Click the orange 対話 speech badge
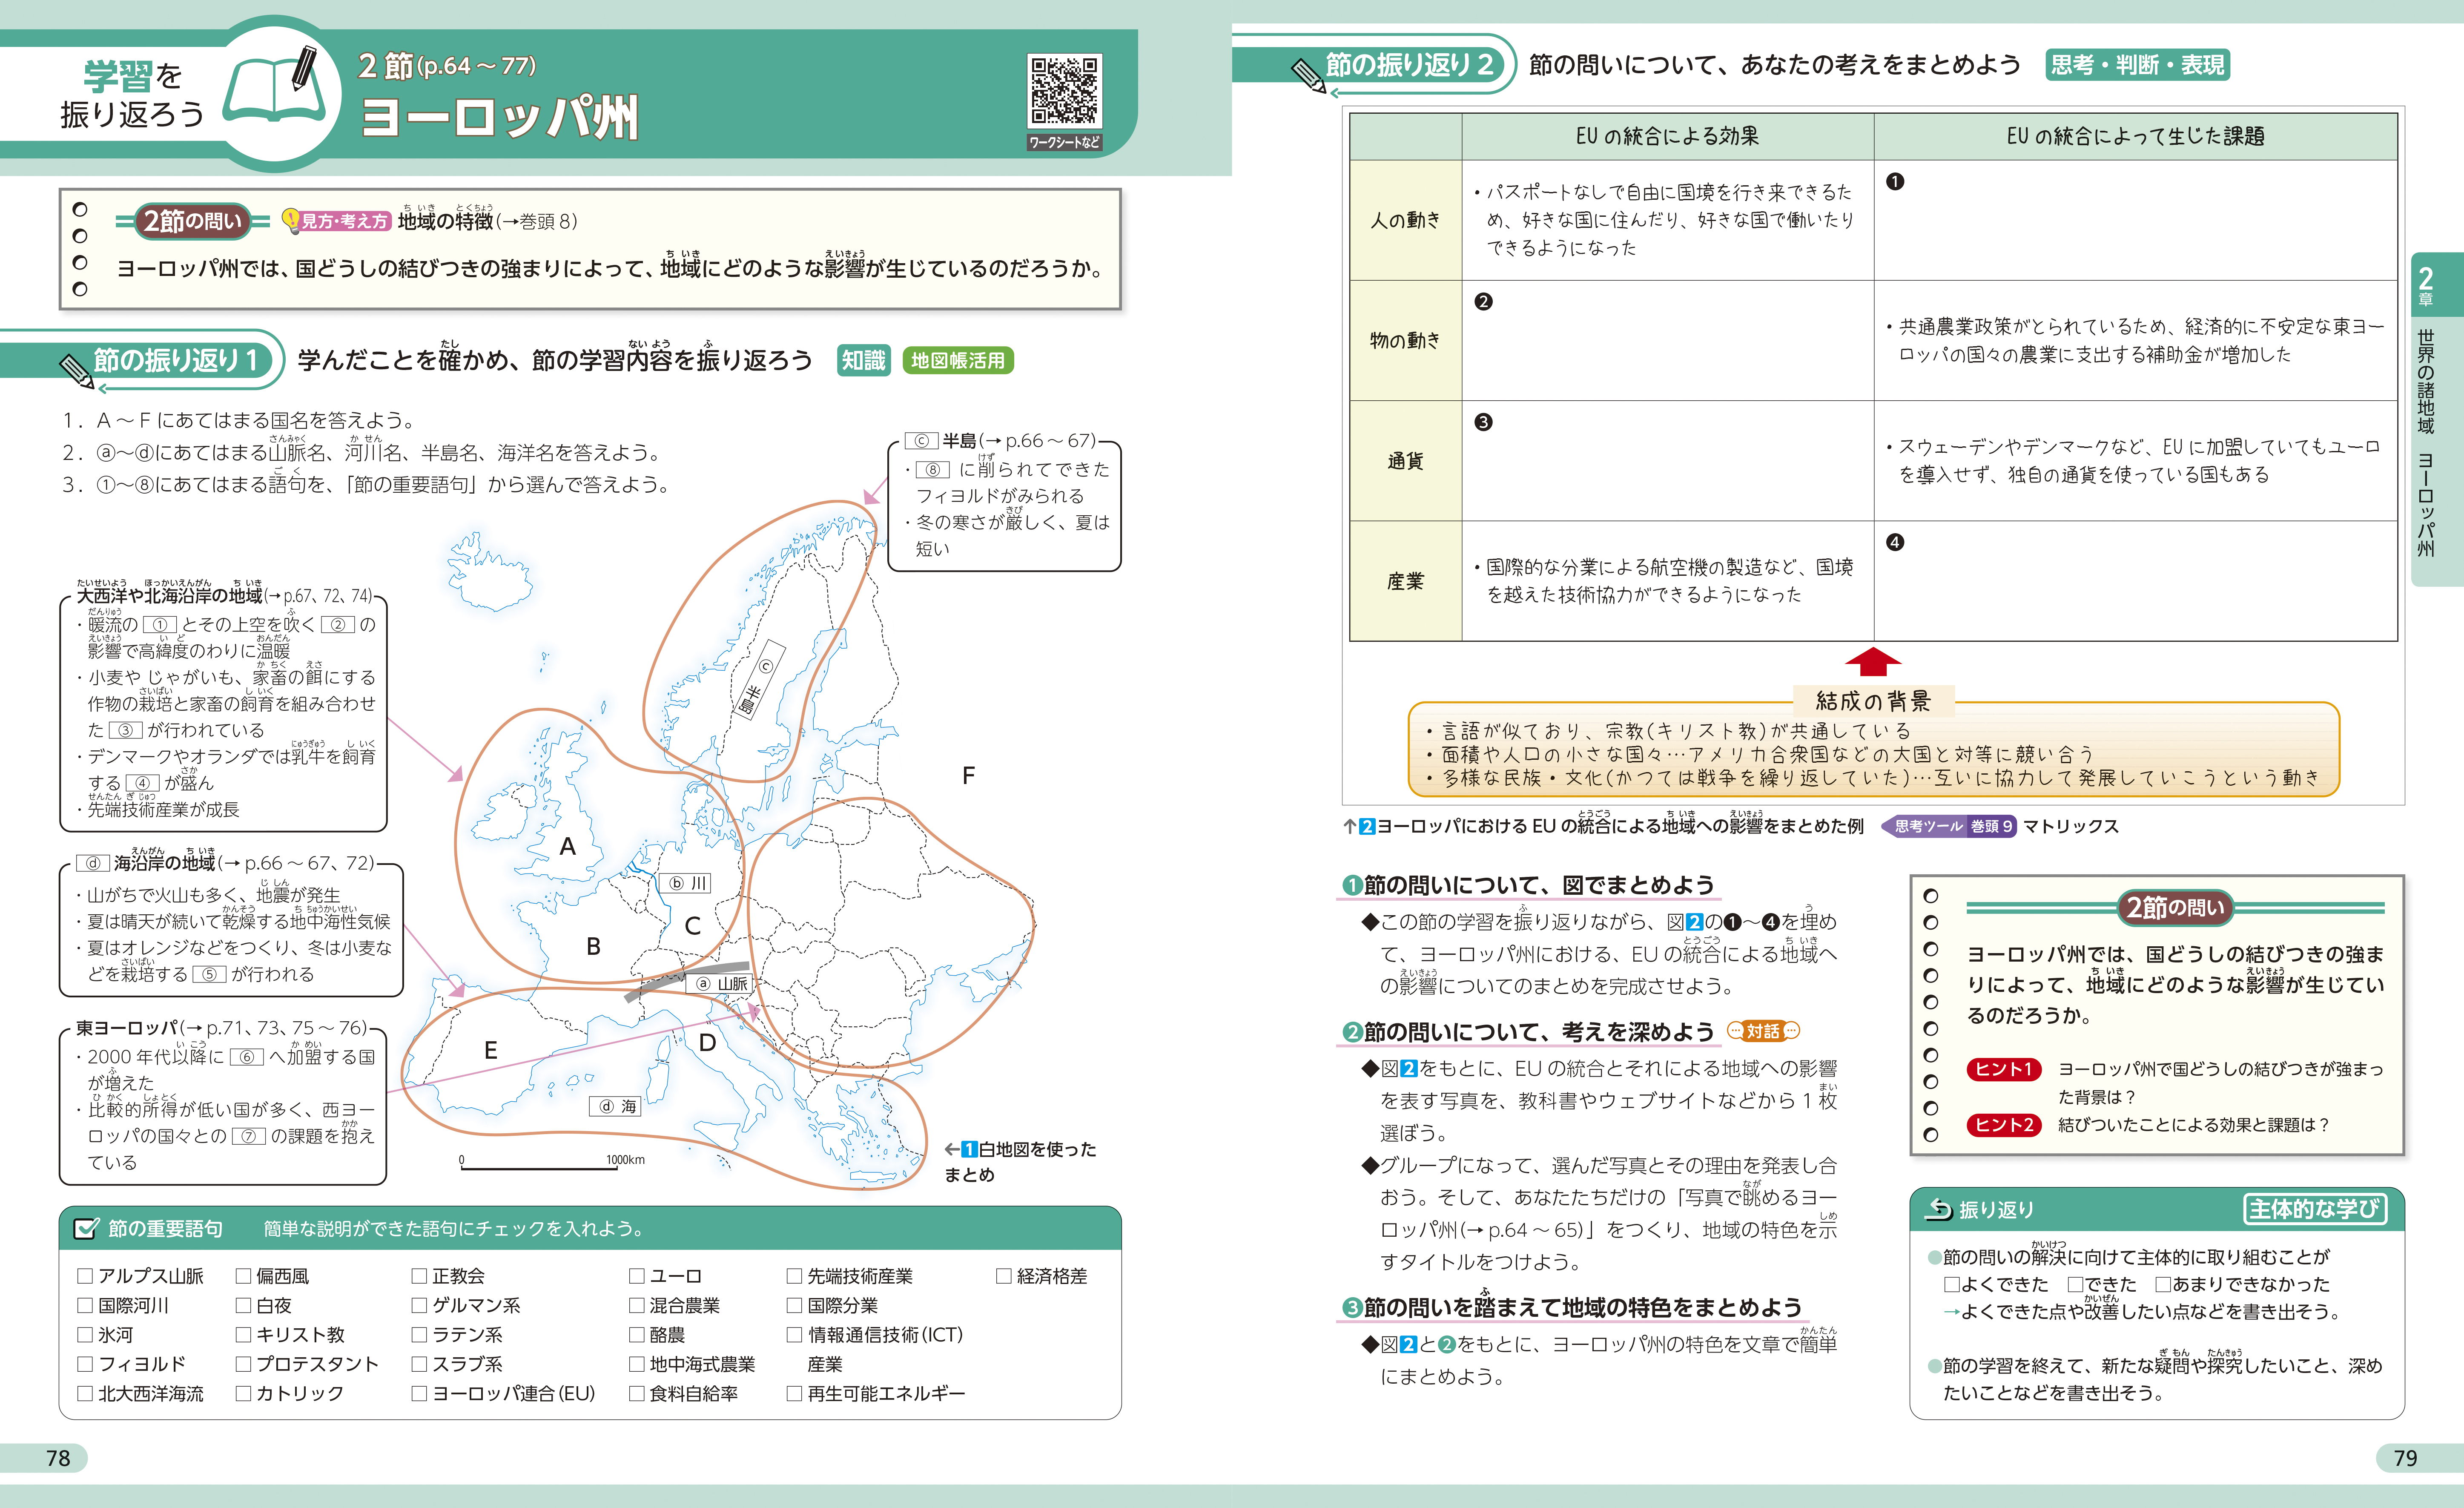2464x1508 pixels. pyautogui.click(x=1763, y=1031)
